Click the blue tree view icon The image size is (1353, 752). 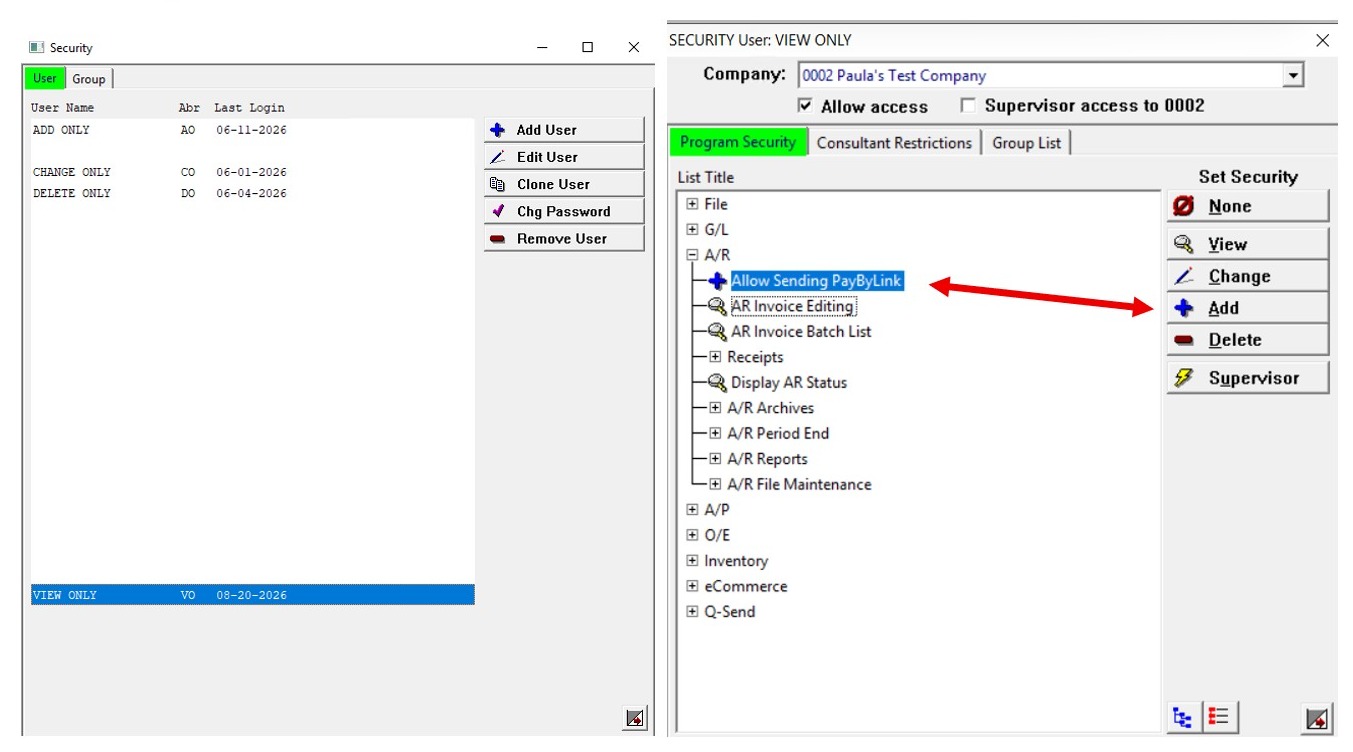pos(1183,717)
